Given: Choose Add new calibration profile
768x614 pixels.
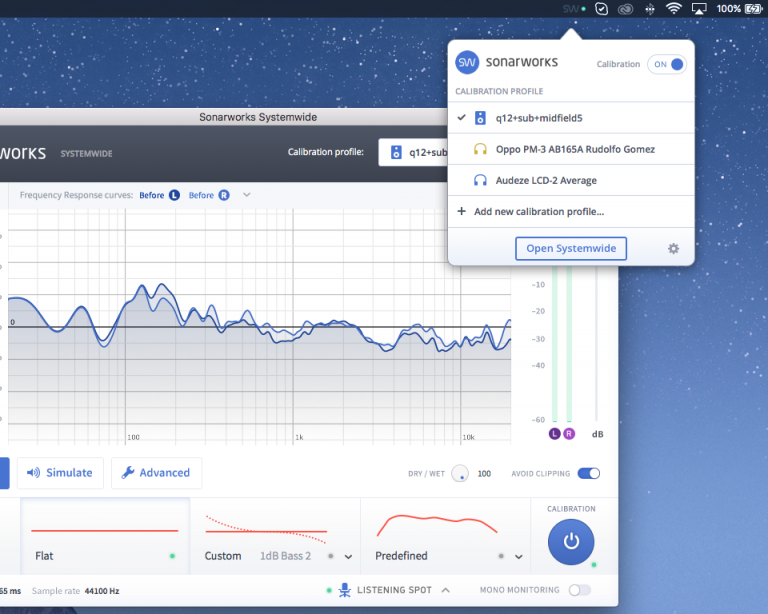Looking at the screenshot, I should (571, 212).
